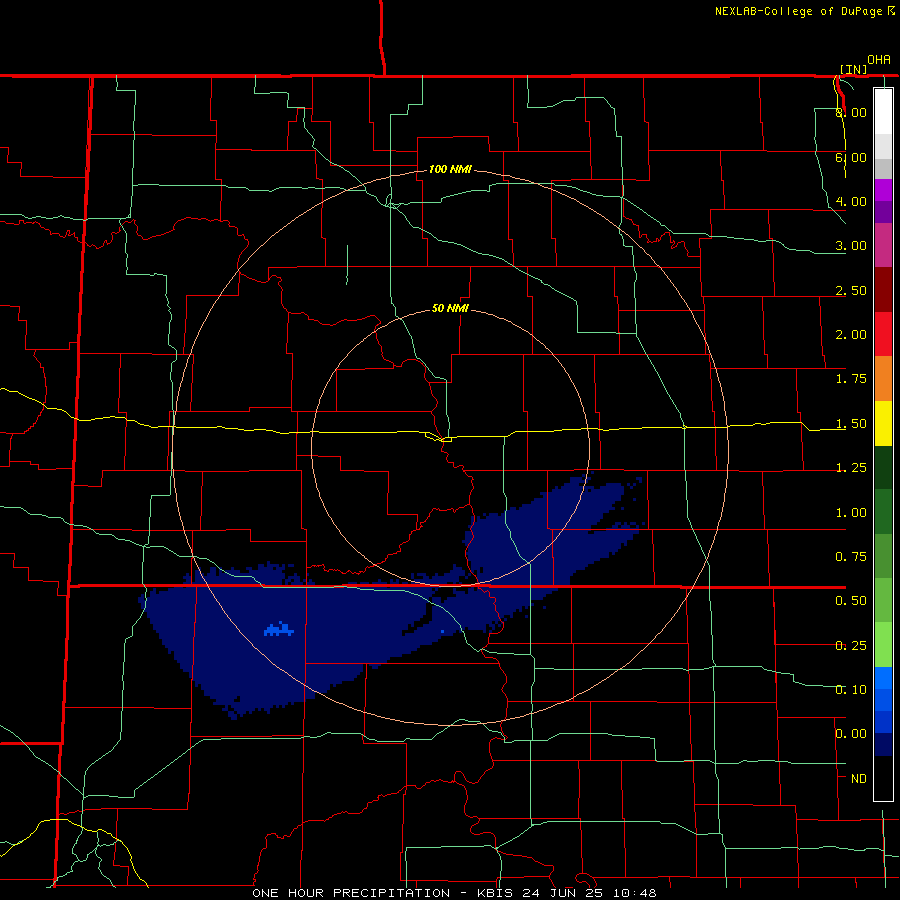
Task: Click the NEXLAB-College of DuPage credit text
Action: [799, 11]
